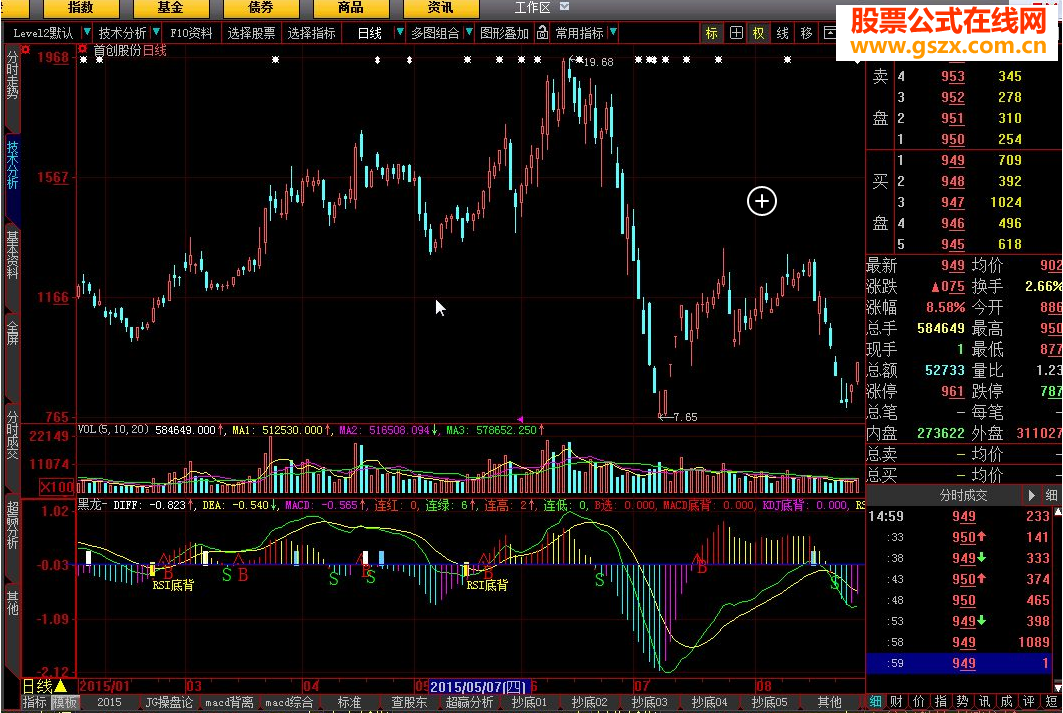Viewport: 1063px width, 713px height.
Task: Click the F10资料 button
Action: coord(191,33)
